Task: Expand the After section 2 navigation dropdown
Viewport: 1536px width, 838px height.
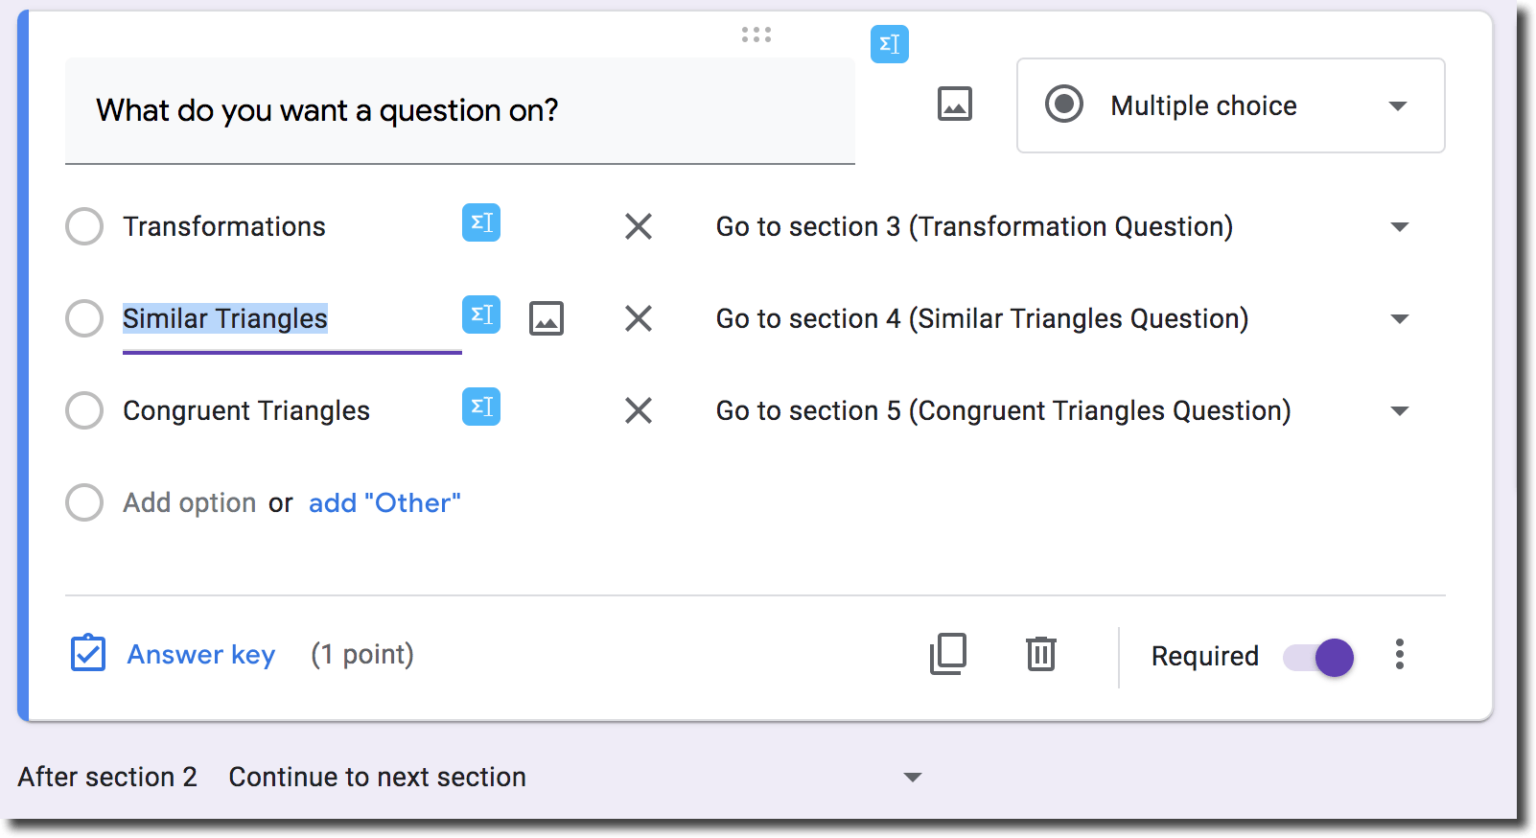Action: click(x=575, y=777)
